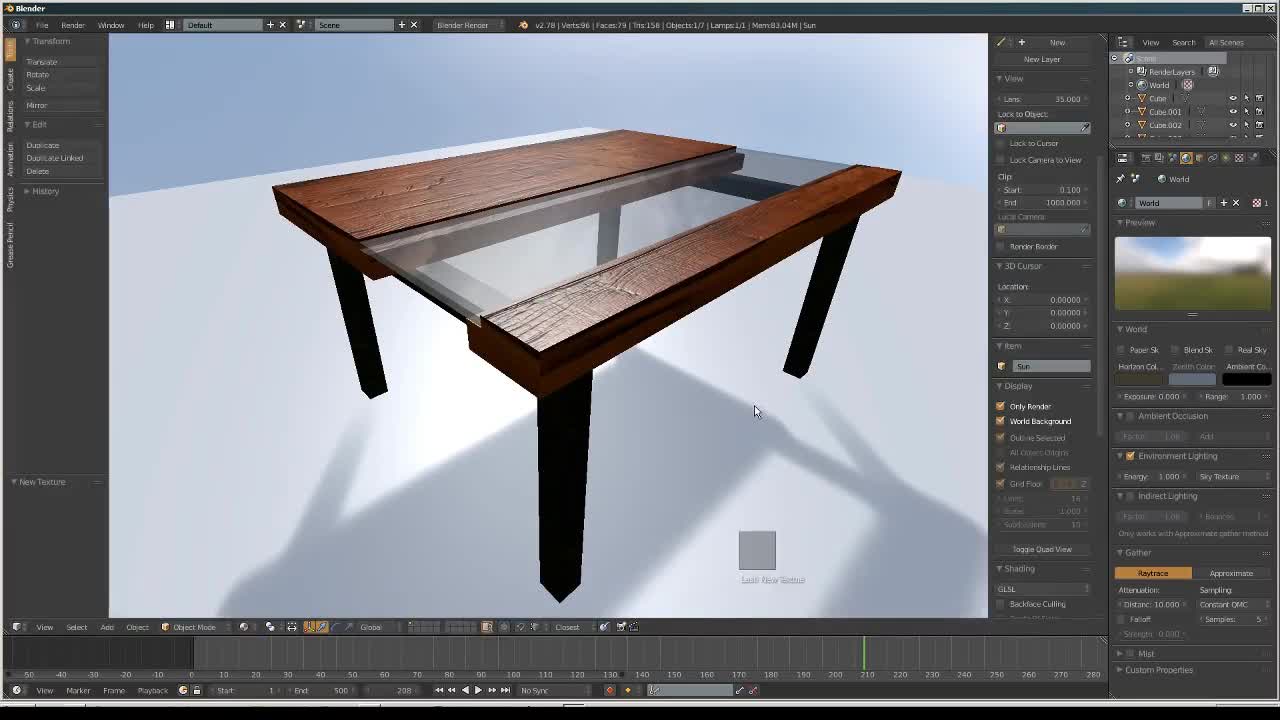The width and height of the screenshot is (1280, 720).
Task: Unlink world datablock with X icon
Action: [x=1236, y=203]
